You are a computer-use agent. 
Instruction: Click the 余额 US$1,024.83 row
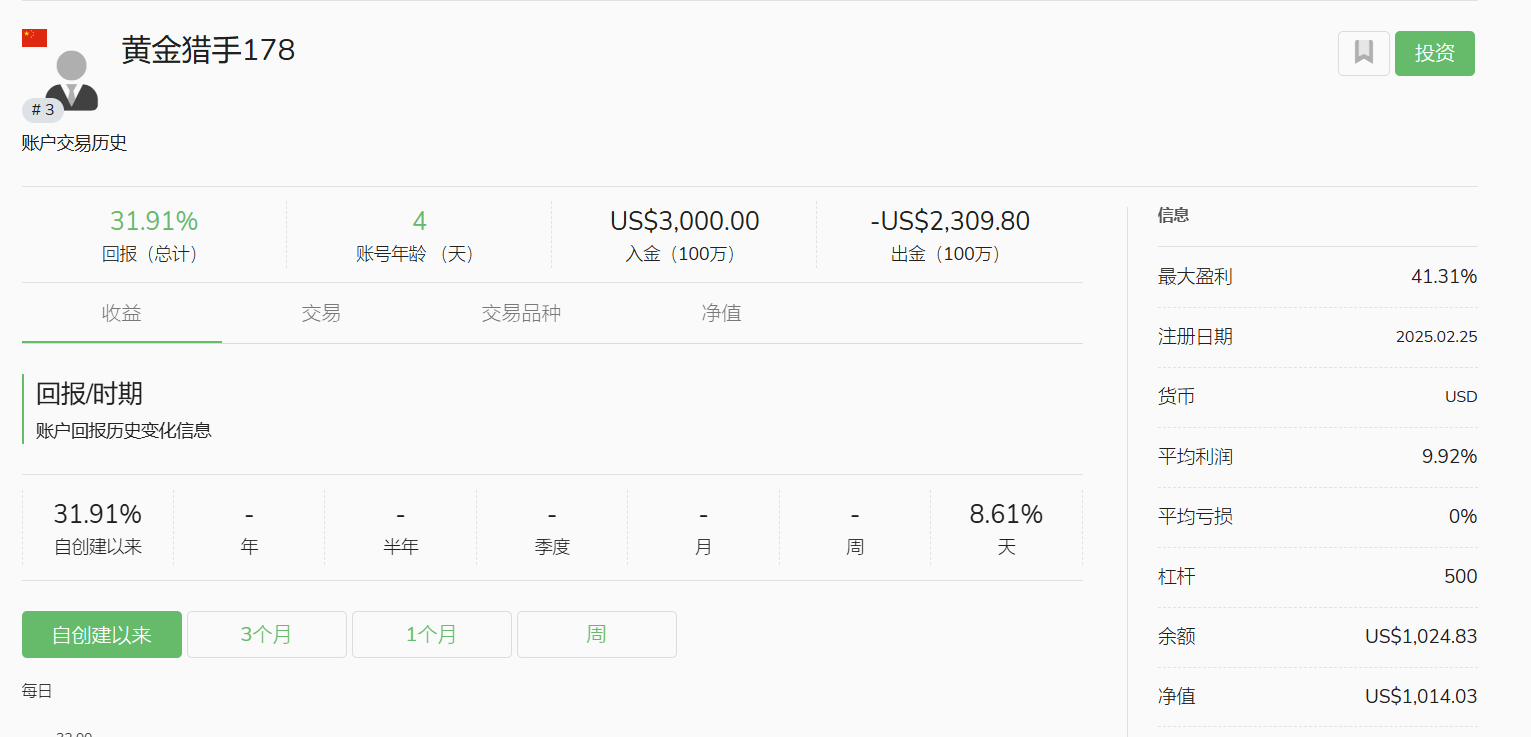tap(1317, 637)
